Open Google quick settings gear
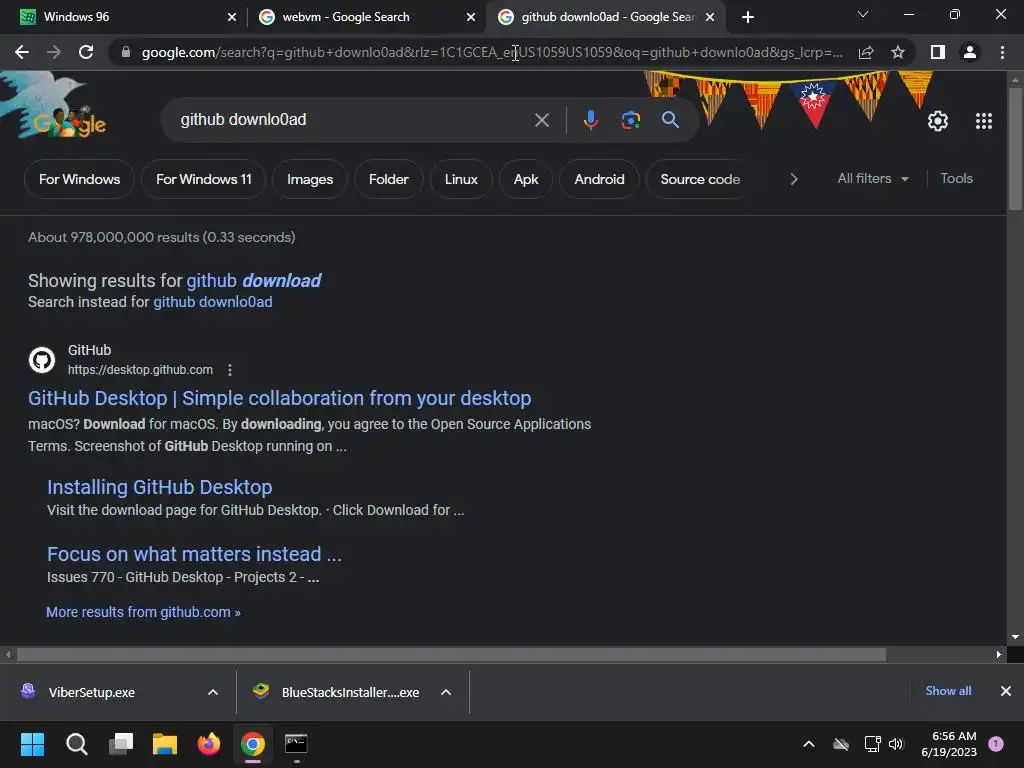Viewport: 1024px width, 768px height. coord(938,121)
